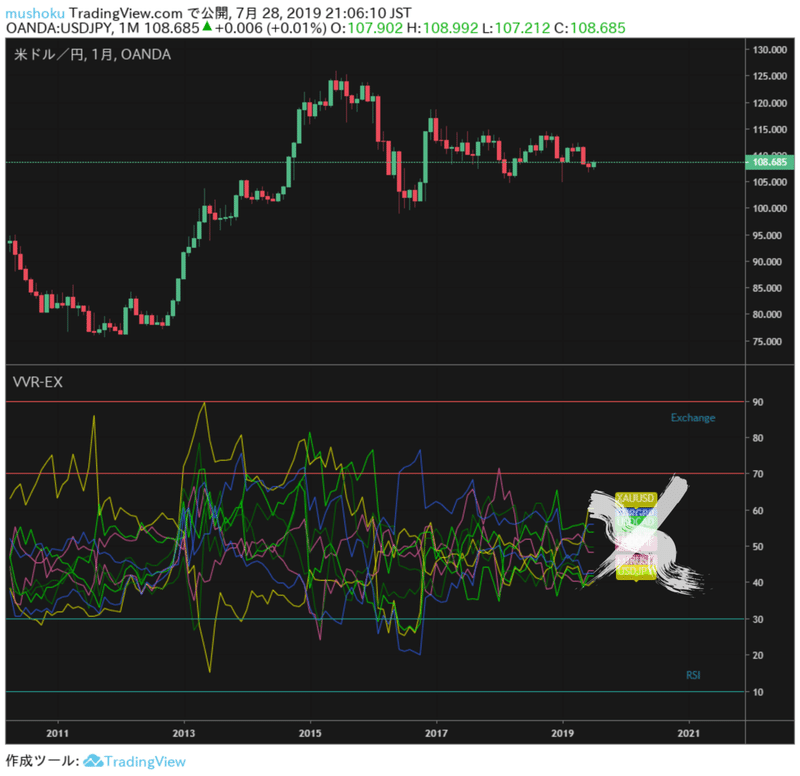The image size is (800, 776).
Task: Click the Exchange label in indicator pane
Action: [x=692, y=417]
